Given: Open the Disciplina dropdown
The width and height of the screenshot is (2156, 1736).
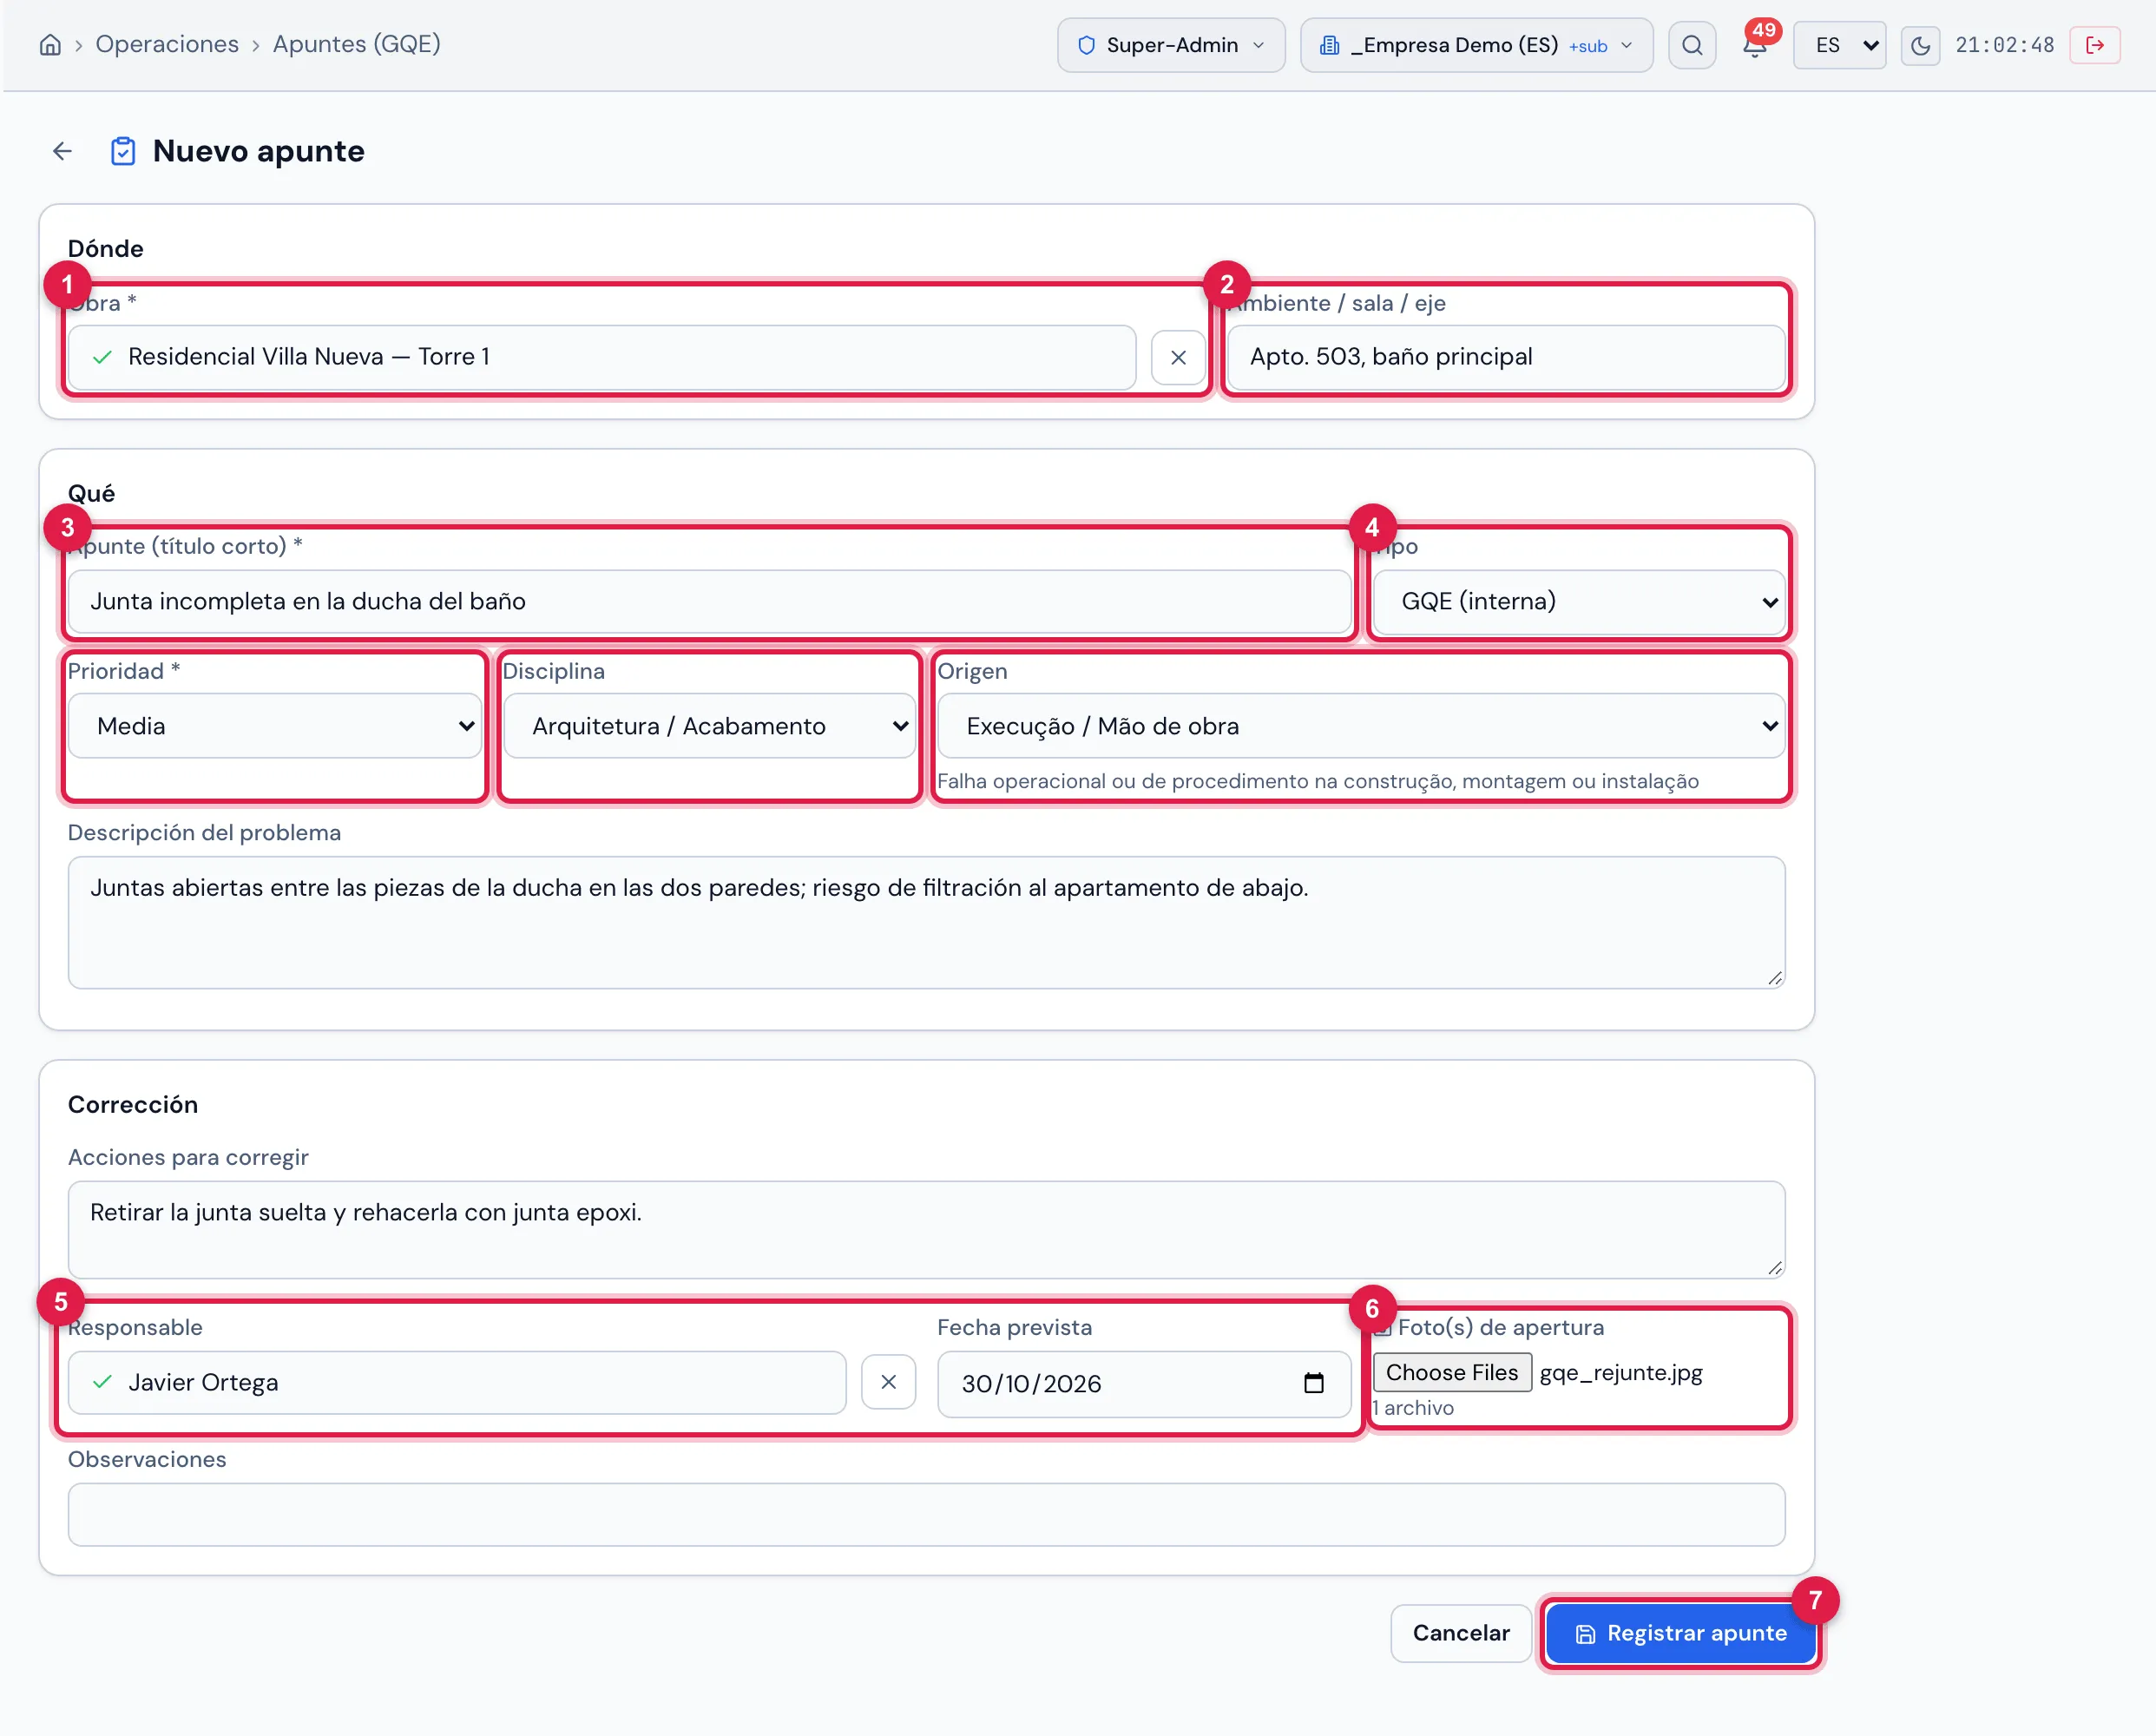Looking at the screenshot, I should pos(709,726).
